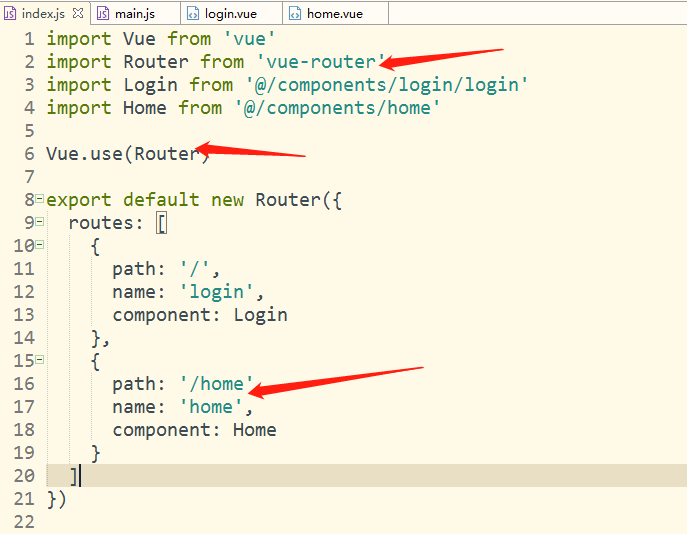The height and width of the screenshot is (534, 687).
Task: Click 'export default new Router({' line
Action: point(194,200)
